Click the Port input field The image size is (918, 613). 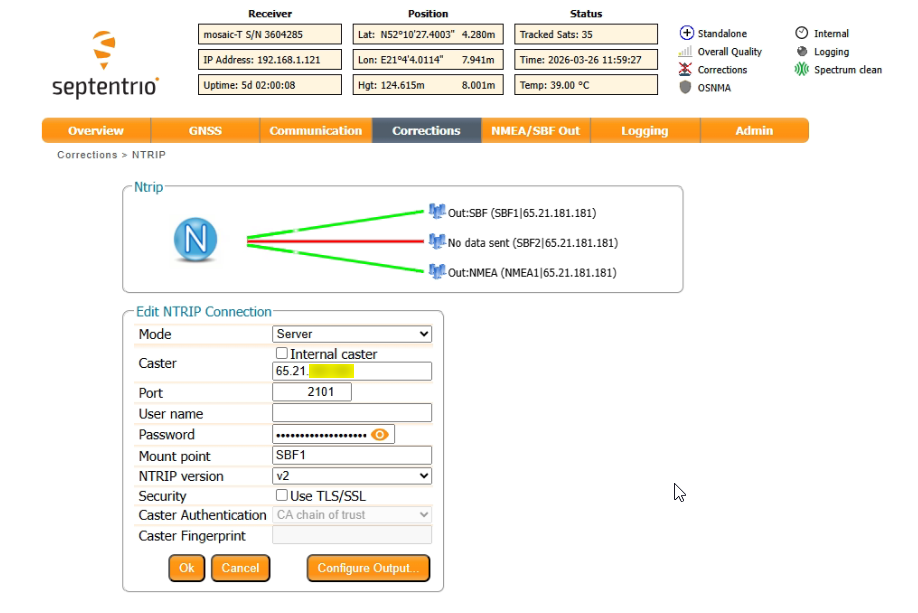click(312, 392)
